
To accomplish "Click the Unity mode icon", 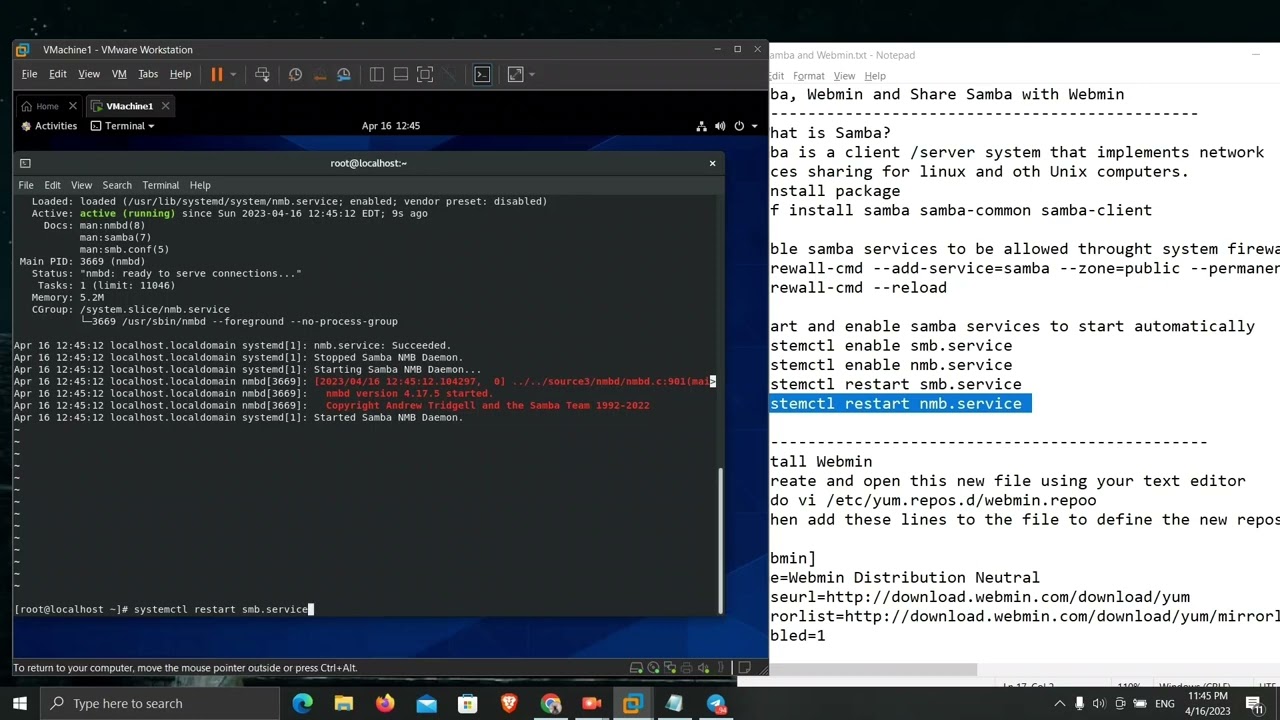I will [x=449, y=74].
